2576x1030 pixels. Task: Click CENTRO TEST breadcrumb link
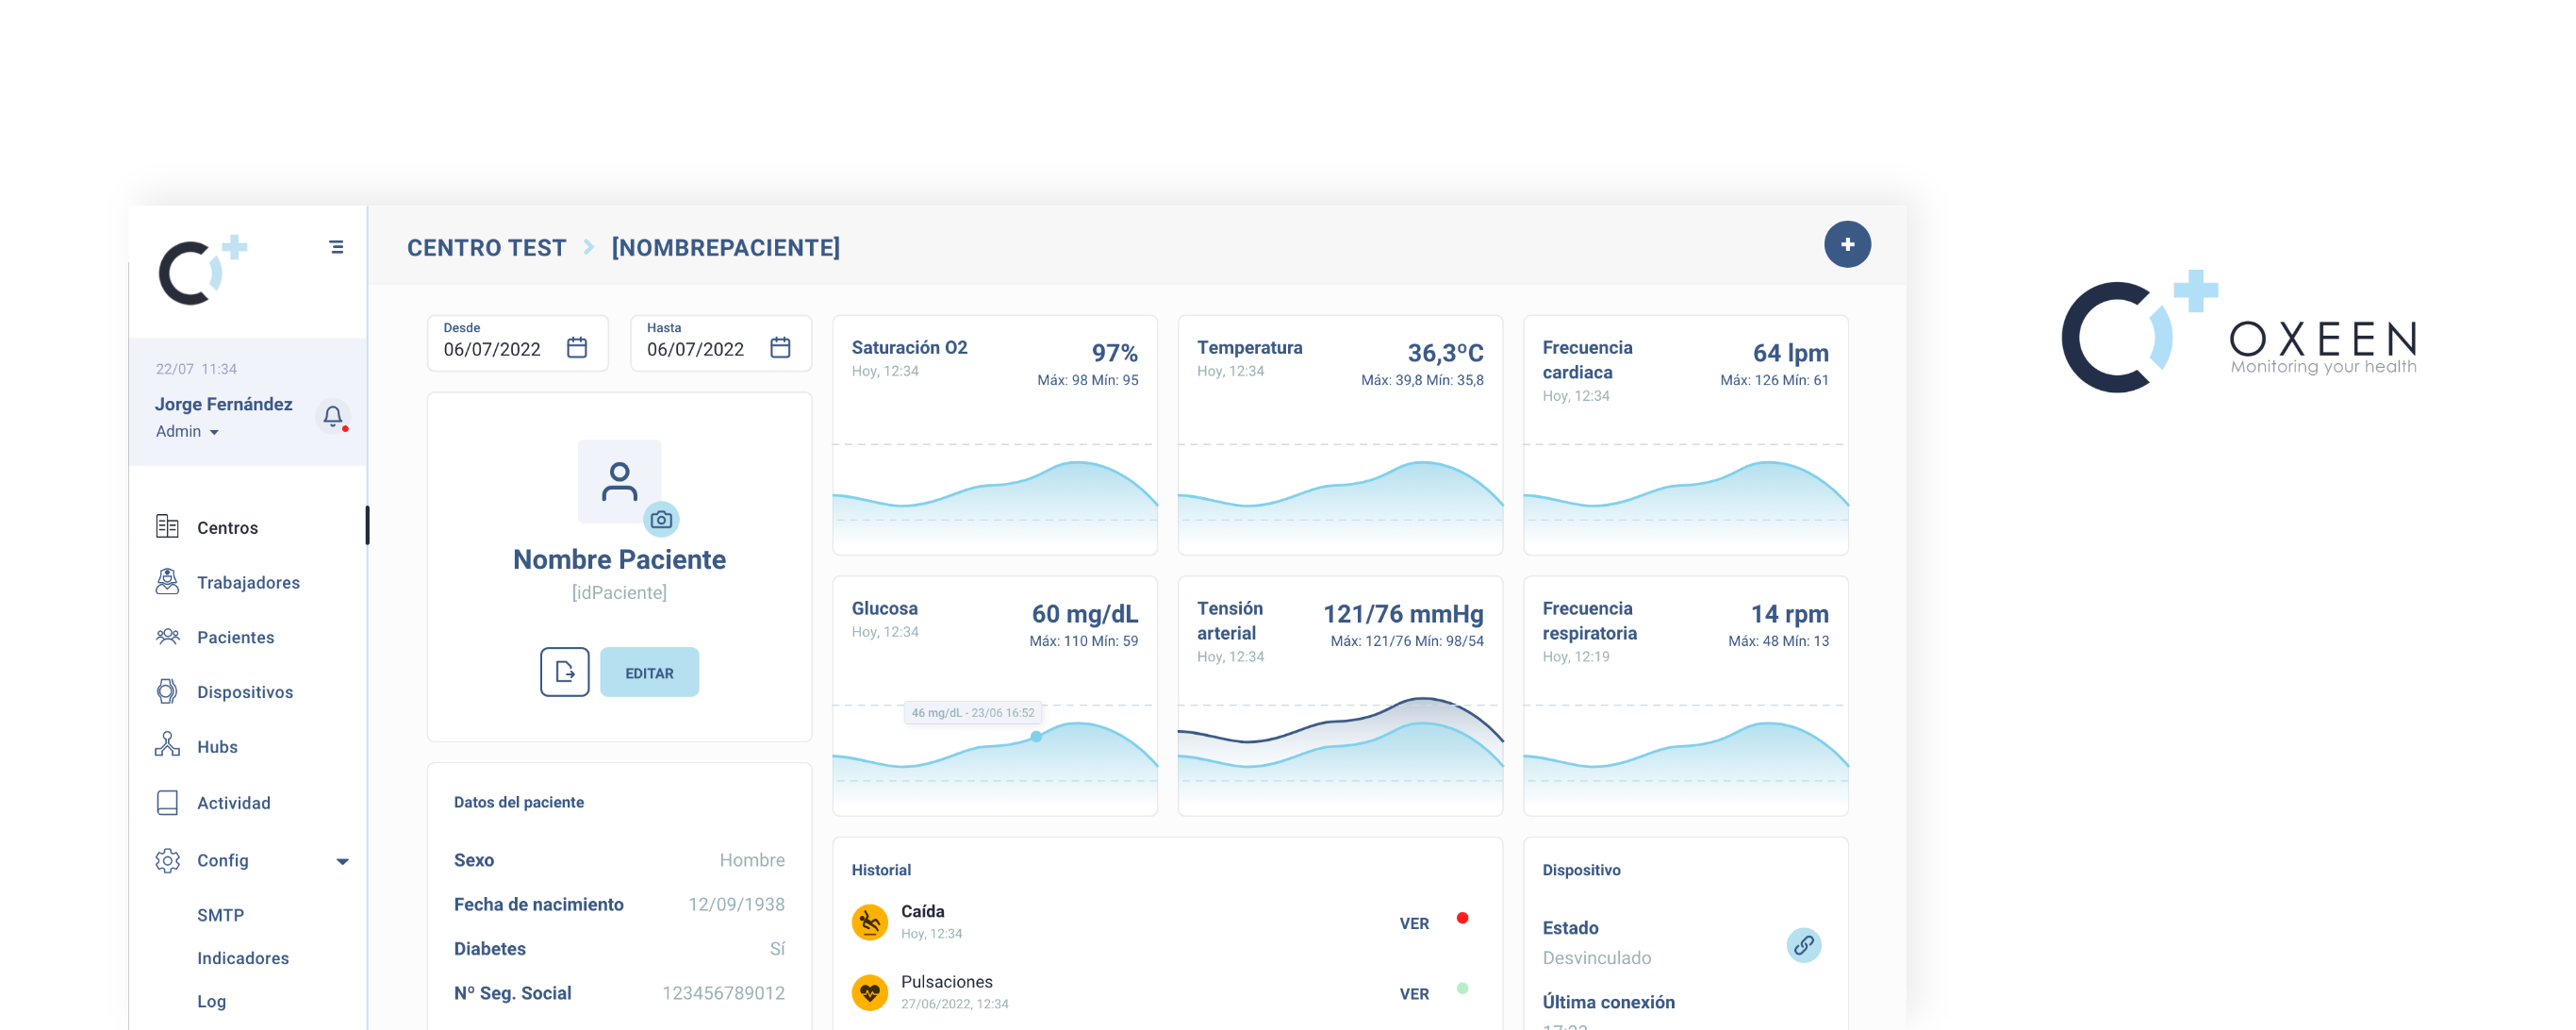pos(486,247)
